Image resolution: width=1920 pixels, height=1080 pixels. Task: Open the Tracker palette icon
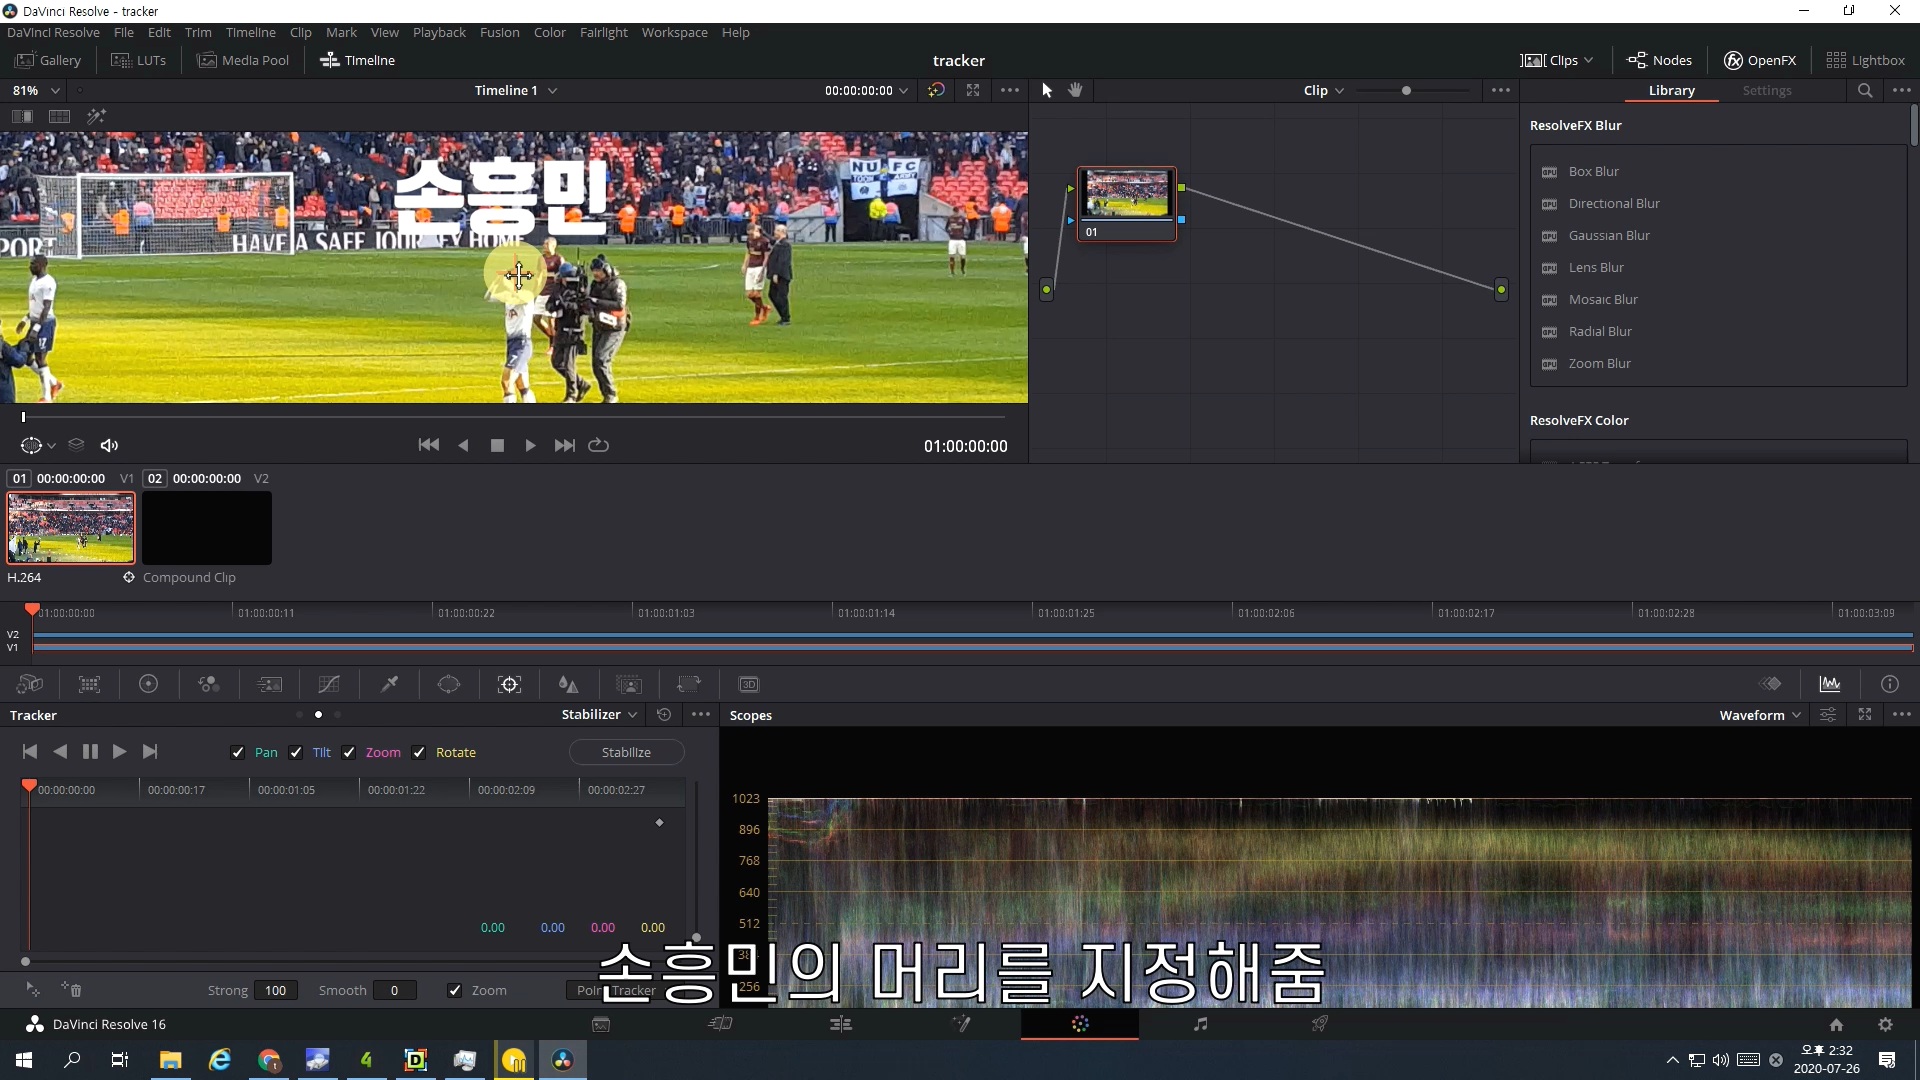(509, 684)
